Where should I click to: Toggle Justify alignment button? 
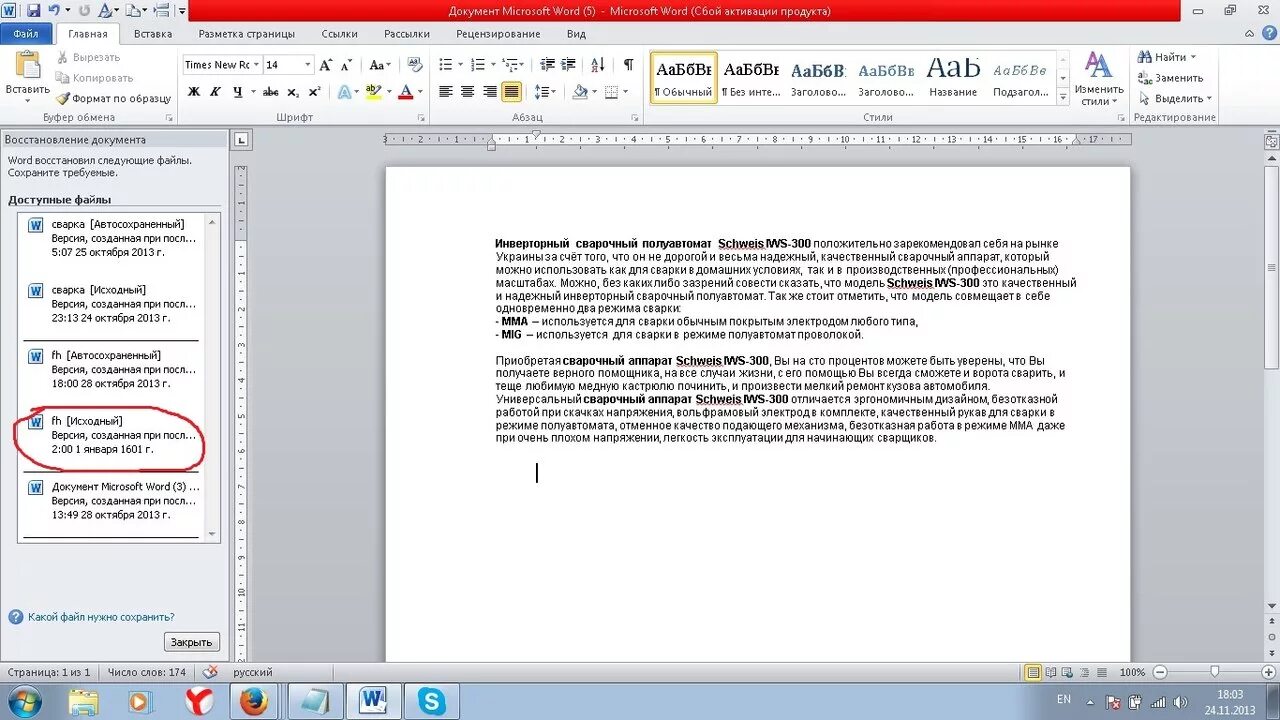[512, 92]
